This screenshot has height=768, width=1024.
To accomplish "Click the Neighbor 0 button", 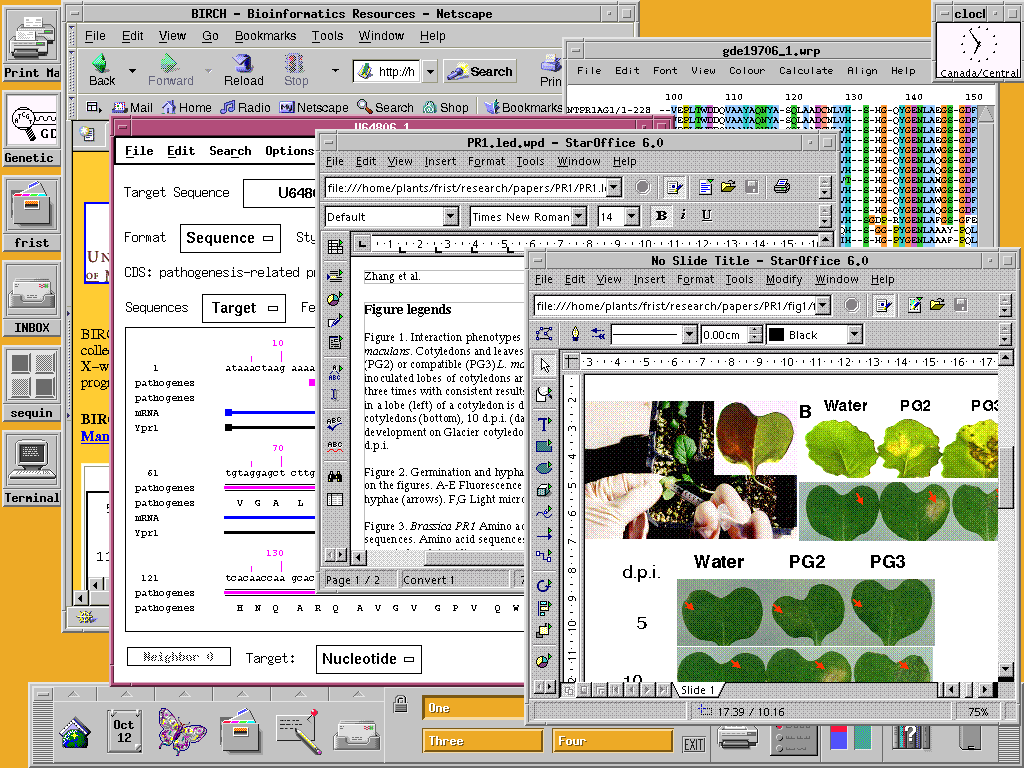I will 178,656.
